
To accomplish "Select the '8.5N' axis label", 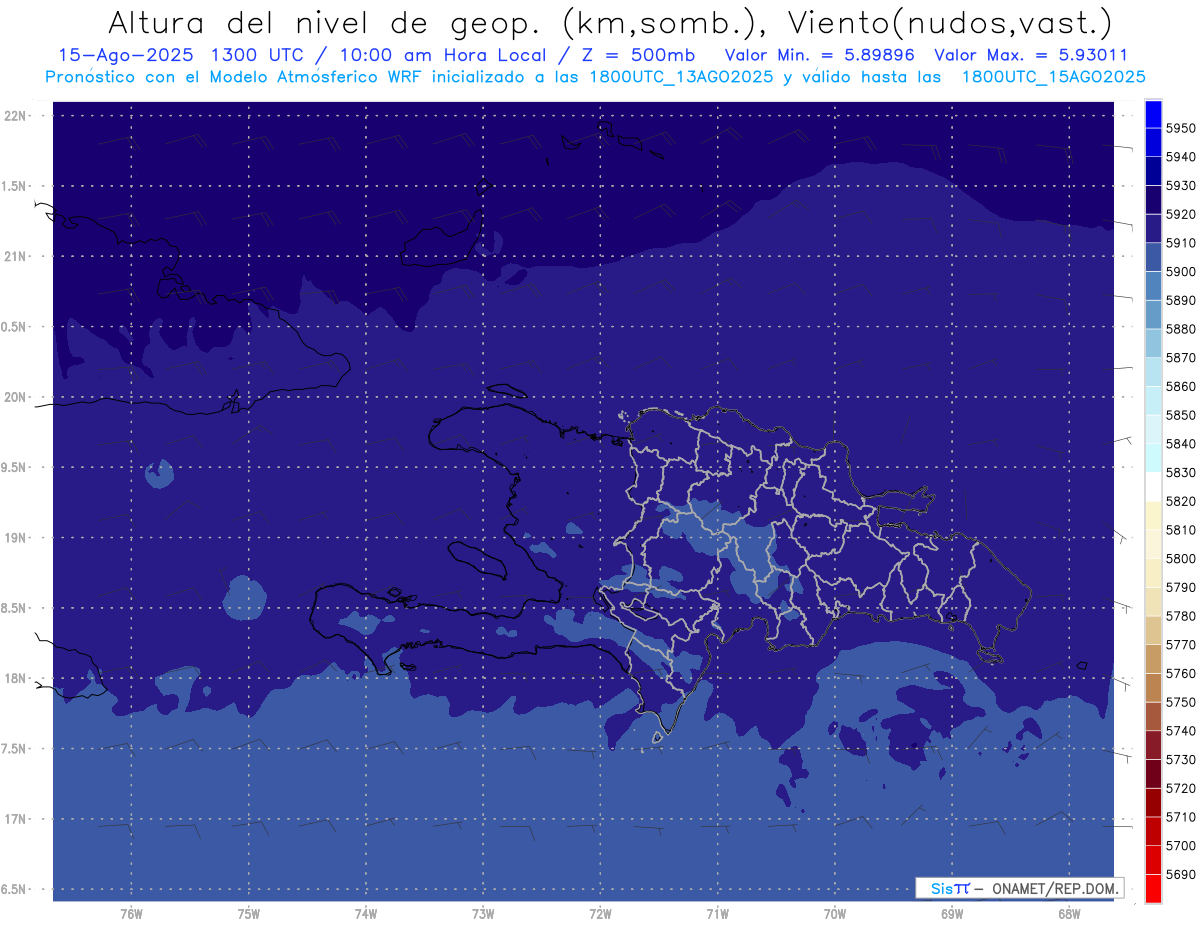I will (x=16, y=609).
